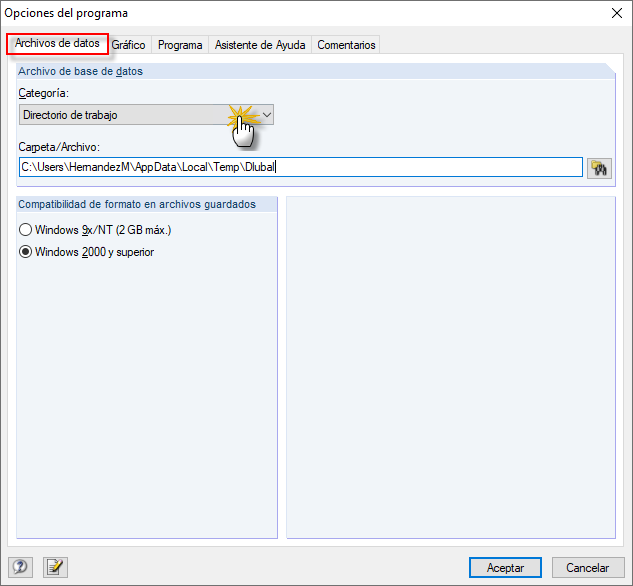
Task: Select Windows 2000 y superior option
Action: [x=87, y=252]
